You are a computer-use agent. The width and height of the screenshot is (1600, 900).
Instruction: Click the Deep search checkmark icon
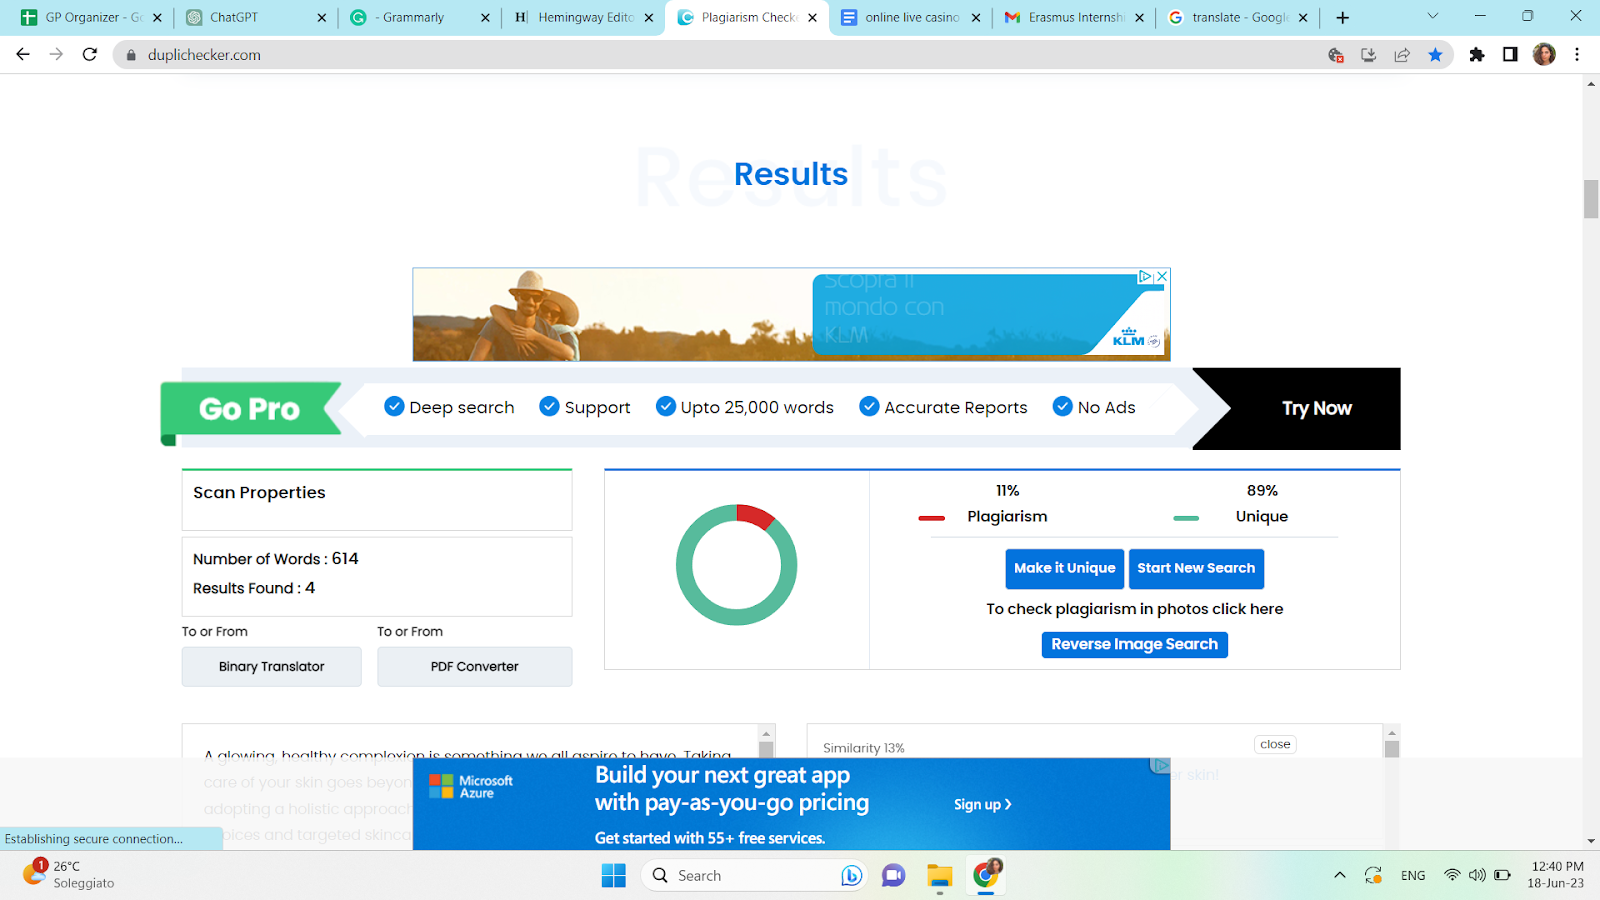[394, 406]
